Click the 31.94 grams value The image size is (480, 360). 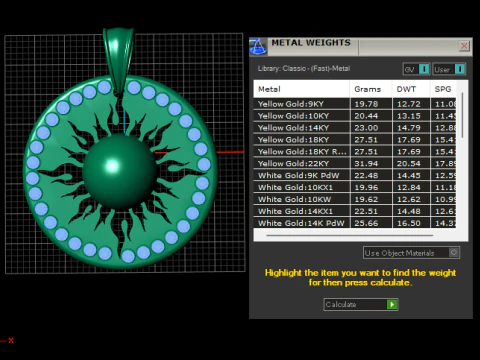(x=366, y=164)
